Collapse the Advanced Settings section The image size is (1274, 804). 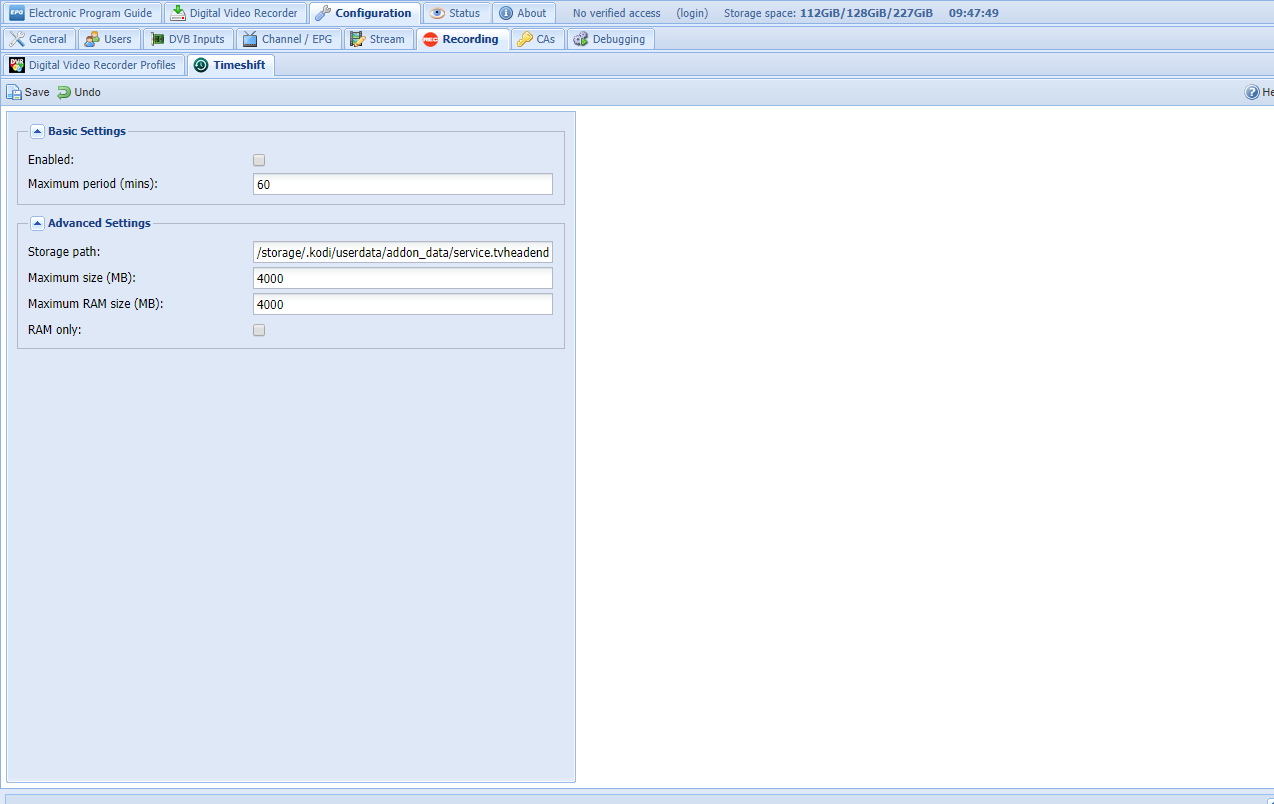[x=37, y=223]
